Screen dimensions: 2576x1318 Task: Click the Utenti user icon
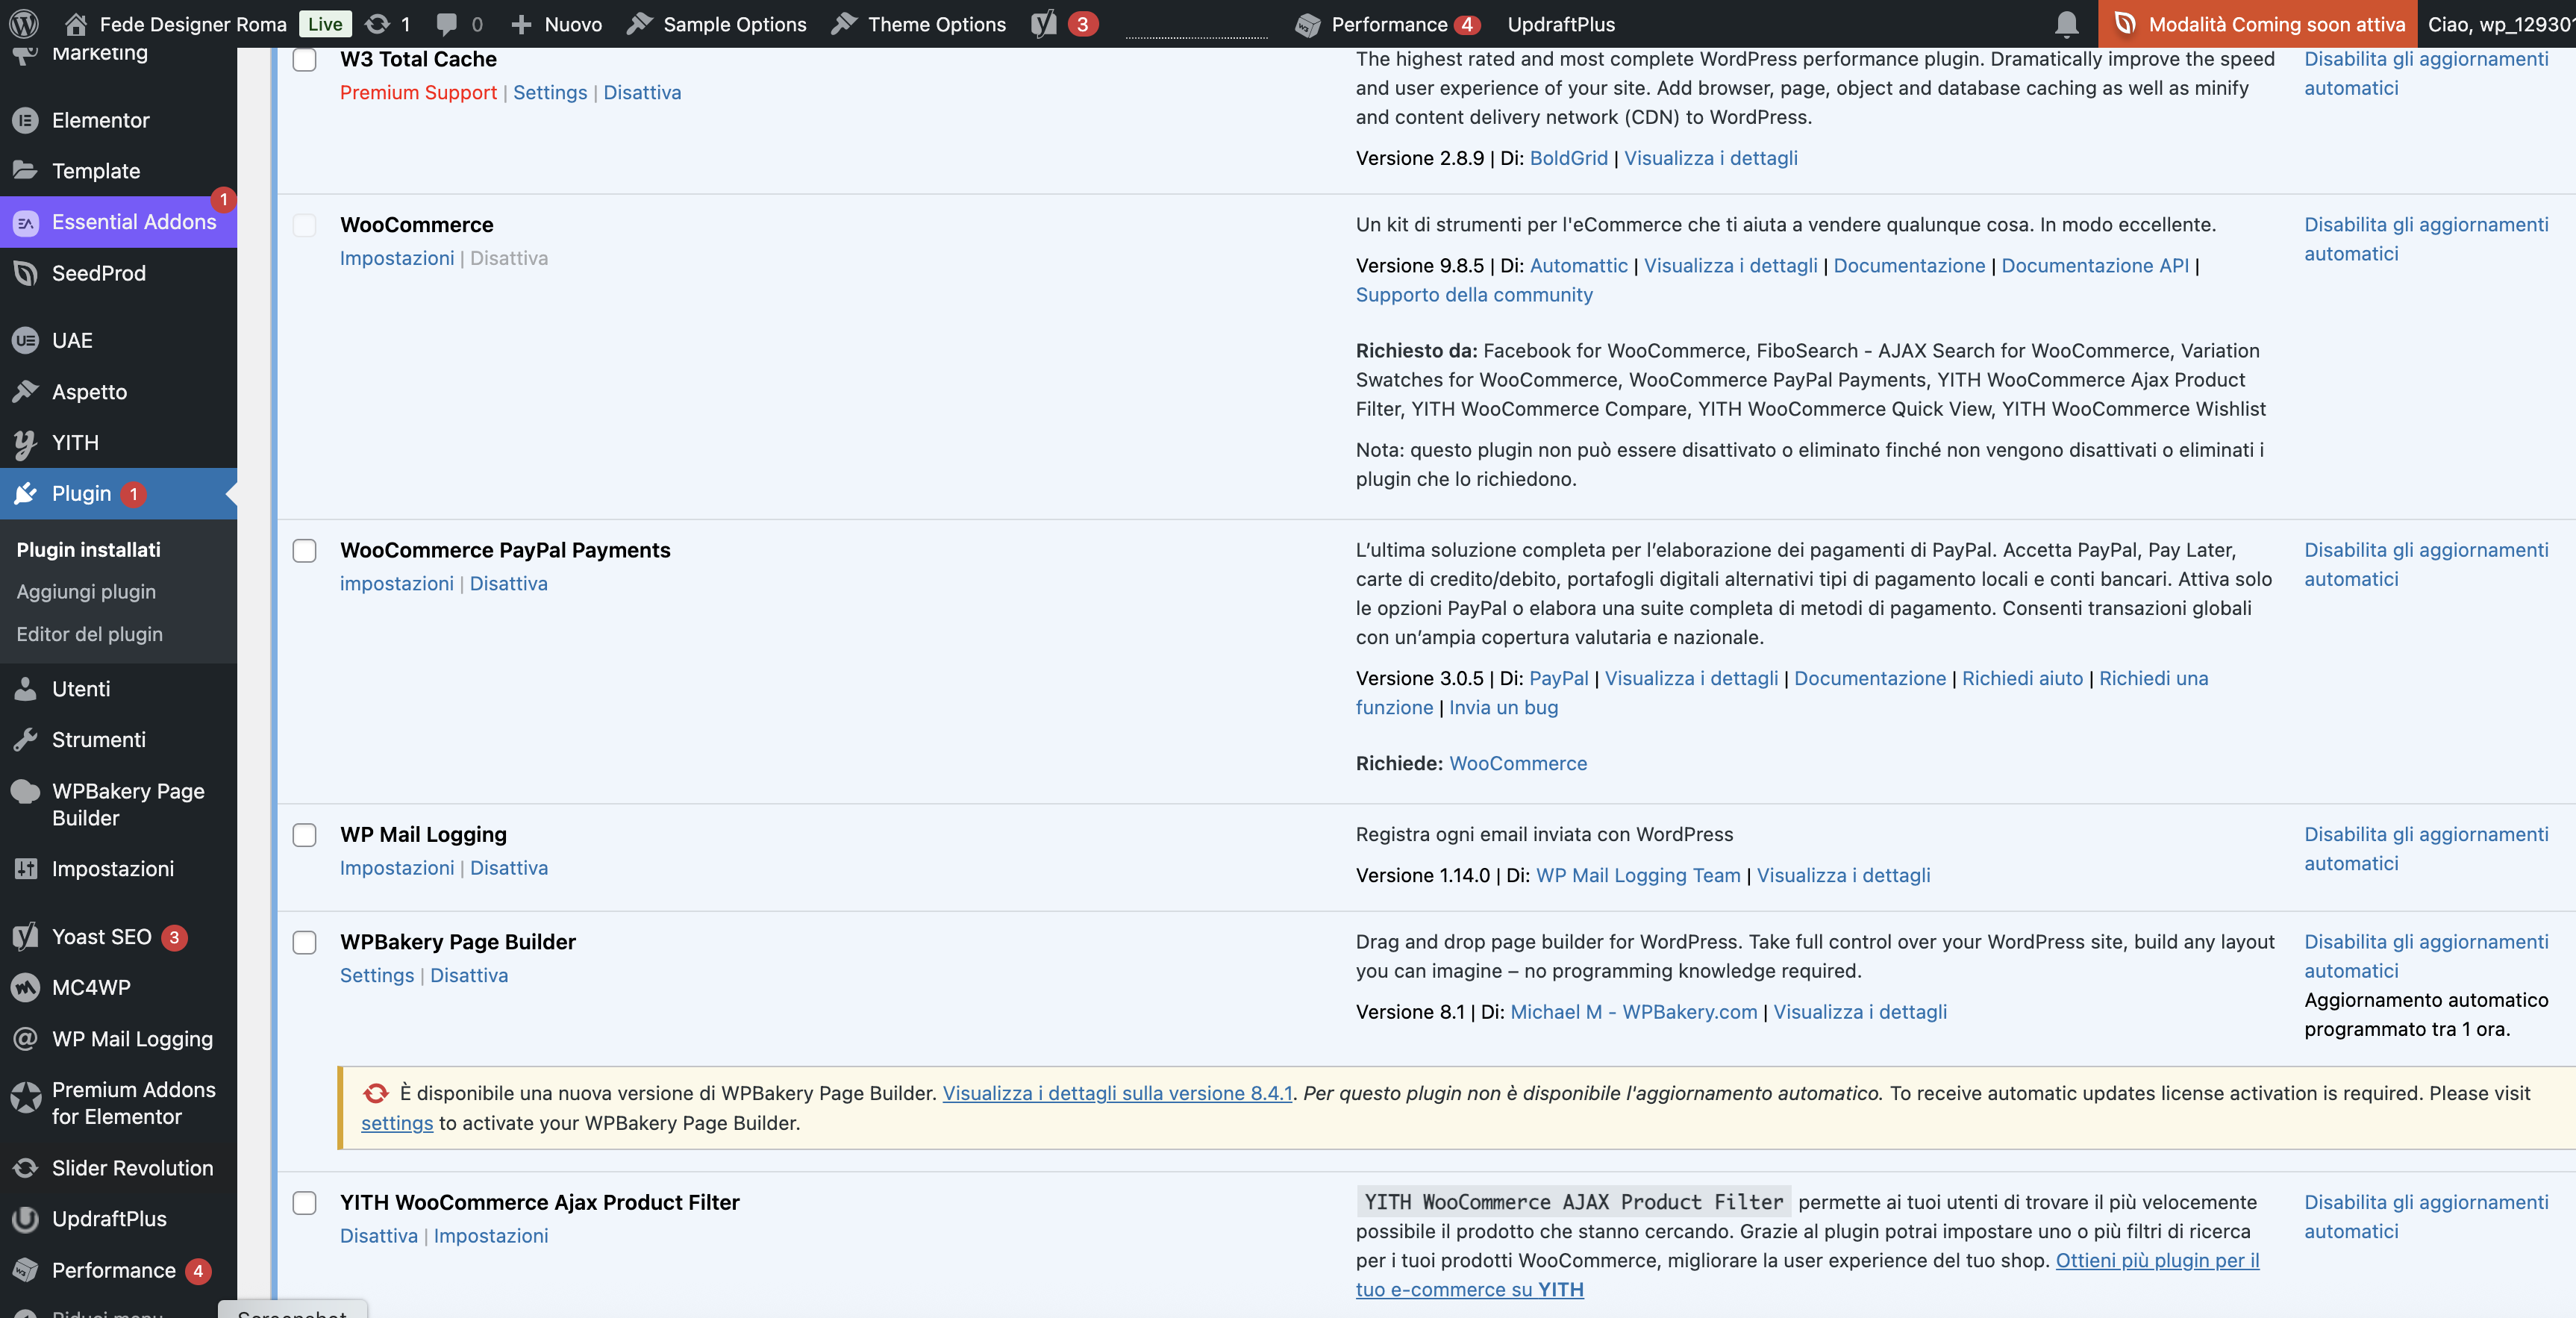pos(25,688)
